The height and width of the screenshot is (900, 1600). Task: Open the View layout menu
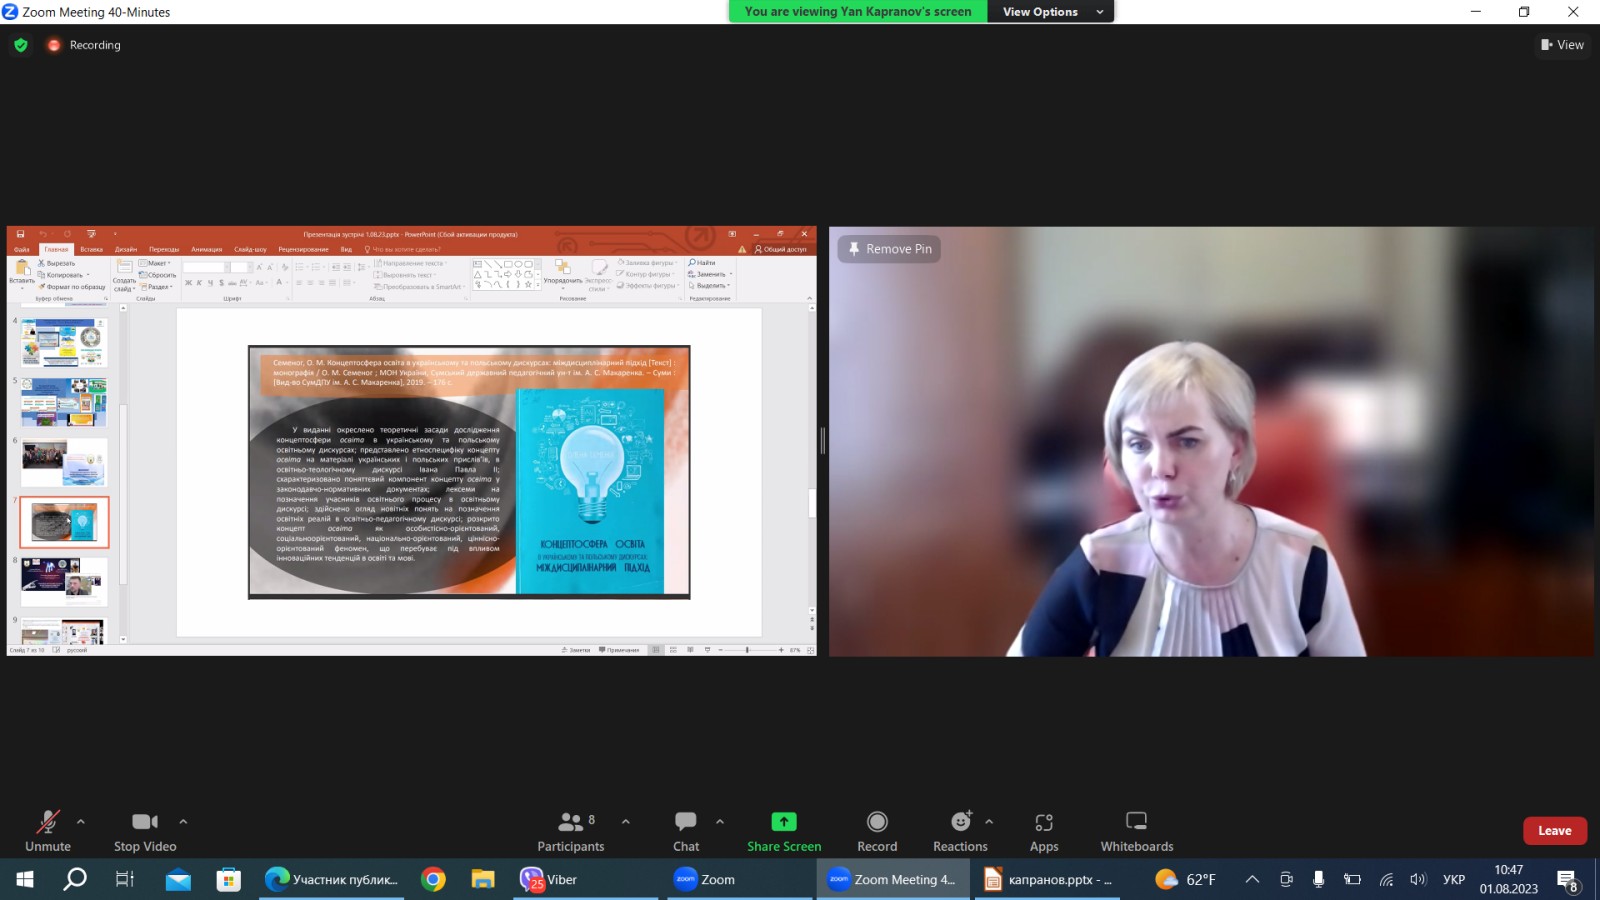pos(1562,45)
